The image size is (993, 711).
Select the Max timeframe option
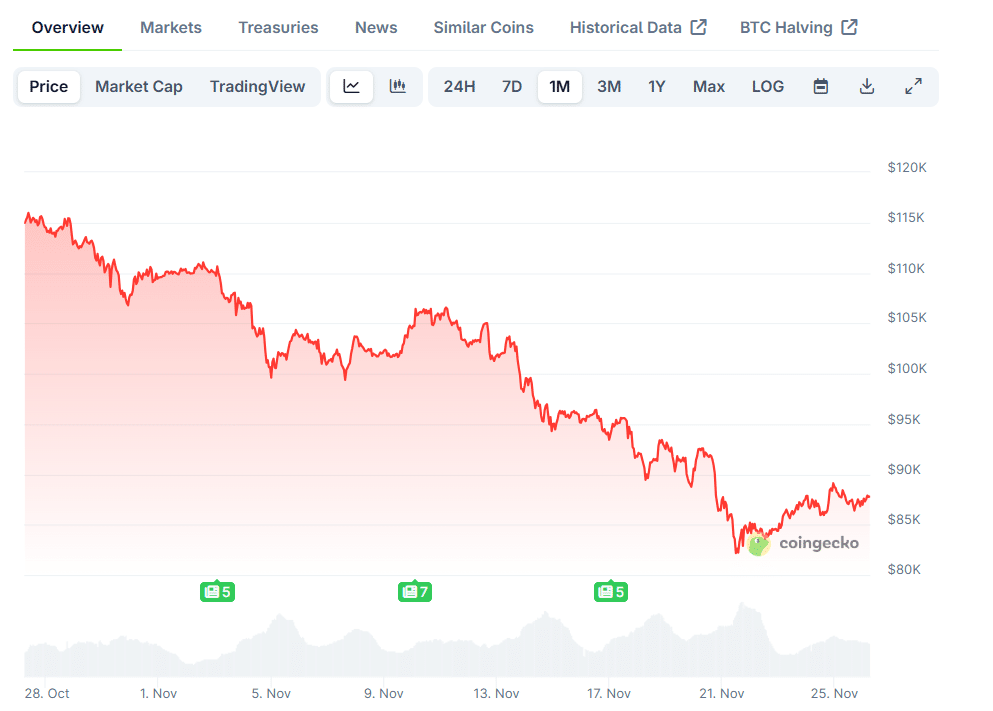tap(708, 87)
